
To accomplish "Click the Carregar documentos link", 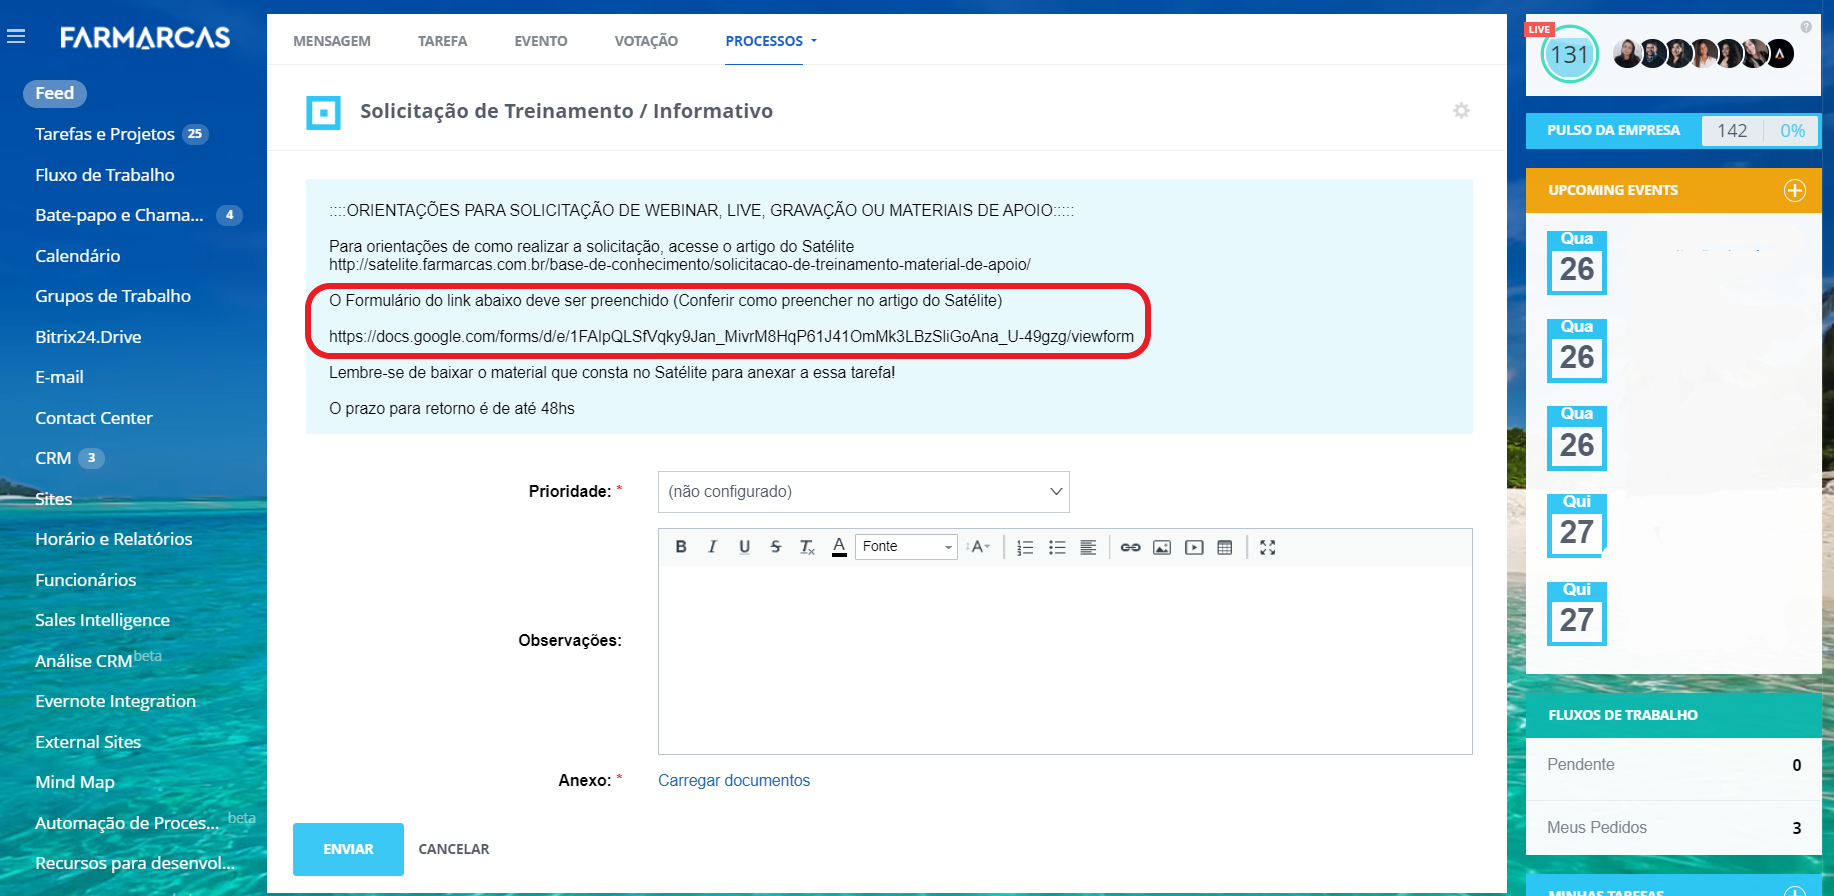I will point(733,781).
